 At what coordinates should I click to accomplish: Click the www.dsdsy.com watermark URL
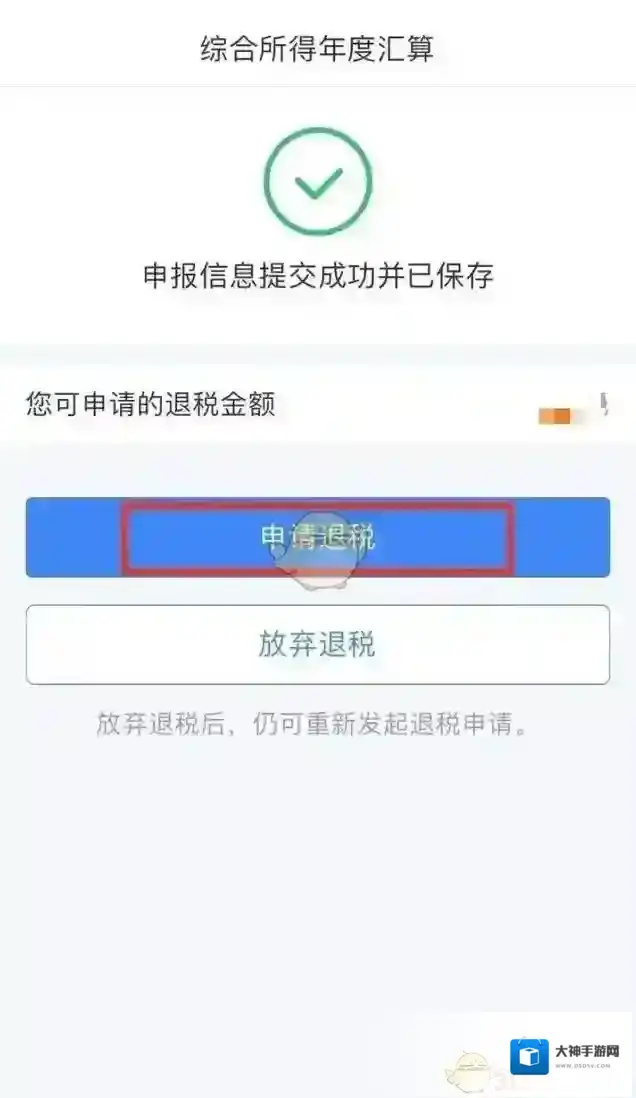pyautogui.click(x=583, y=1066)
